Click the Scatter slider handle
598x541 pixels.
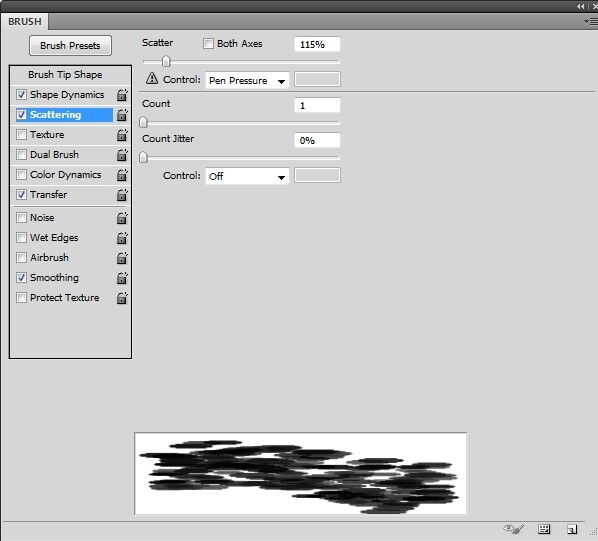click(166, 61)
